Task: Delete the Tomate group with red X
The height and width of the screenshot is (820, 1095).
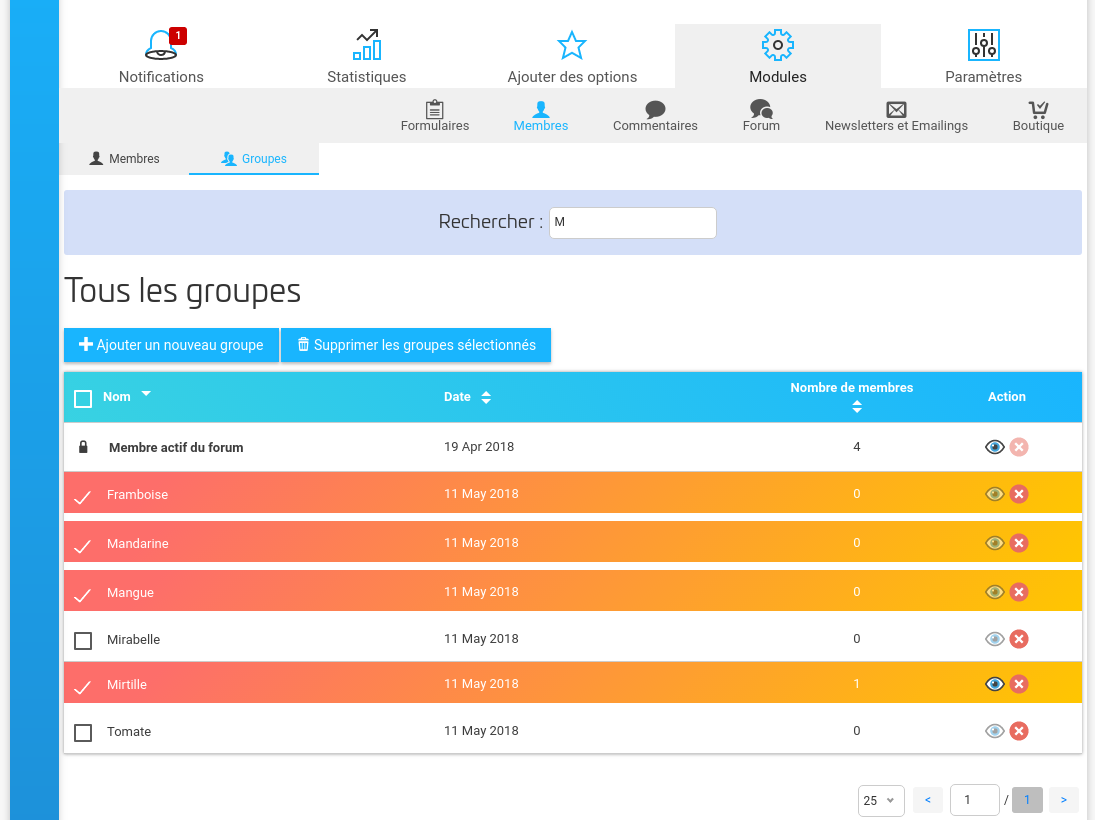Action: (1019, 731)
